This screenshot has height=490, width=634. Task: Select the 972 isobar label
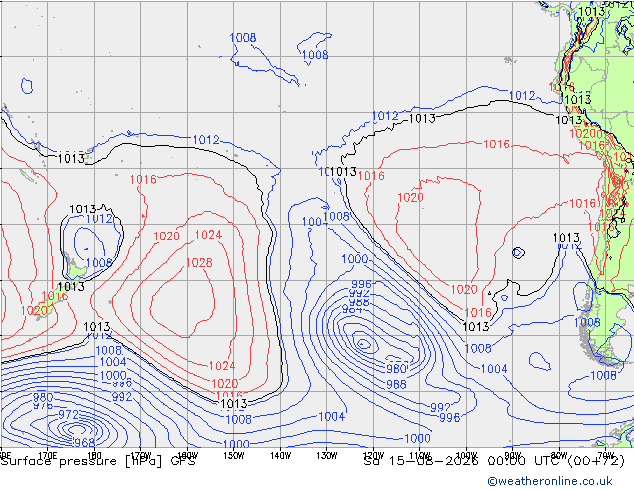[68, 414]
